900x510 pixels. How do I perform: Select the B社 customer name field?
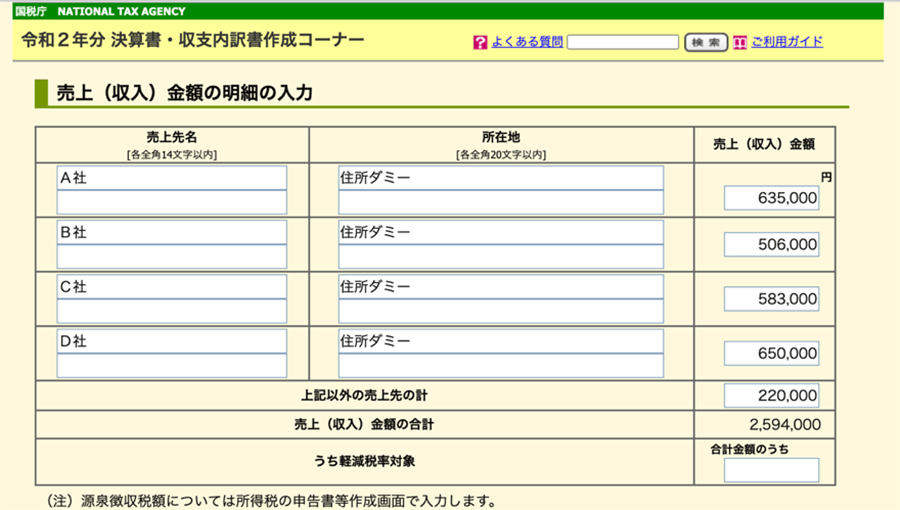pyautogui.click(x=172, y=232)
